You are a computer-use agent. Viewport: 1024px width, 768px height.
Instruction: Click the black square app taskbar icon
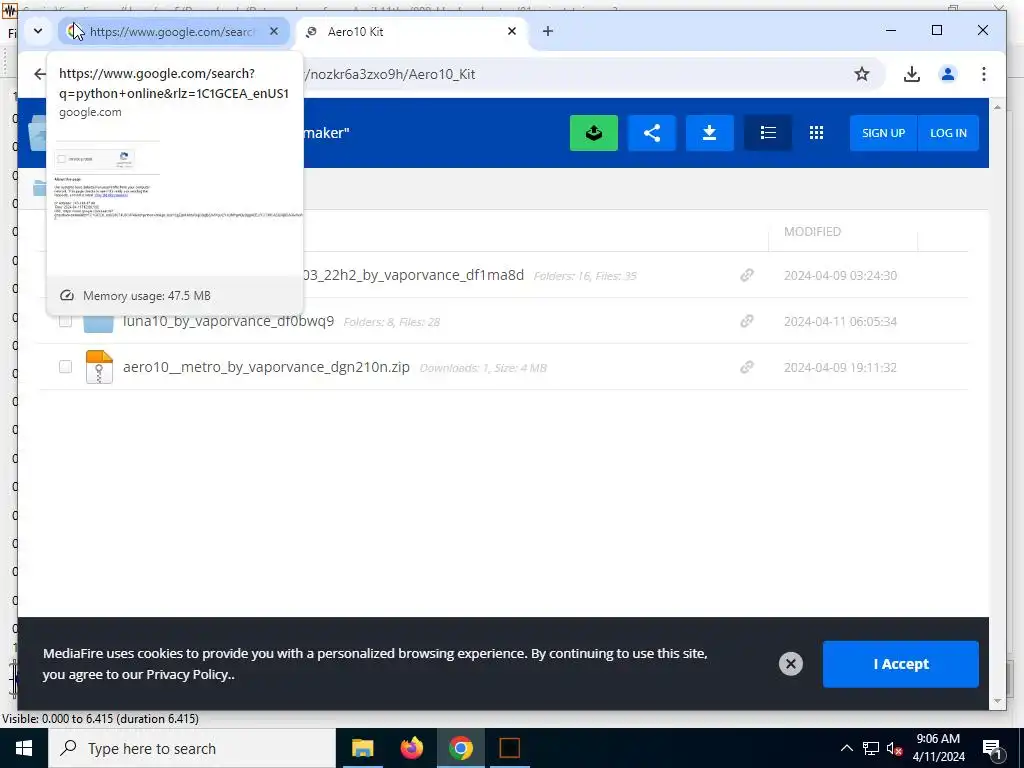point(509,748)
